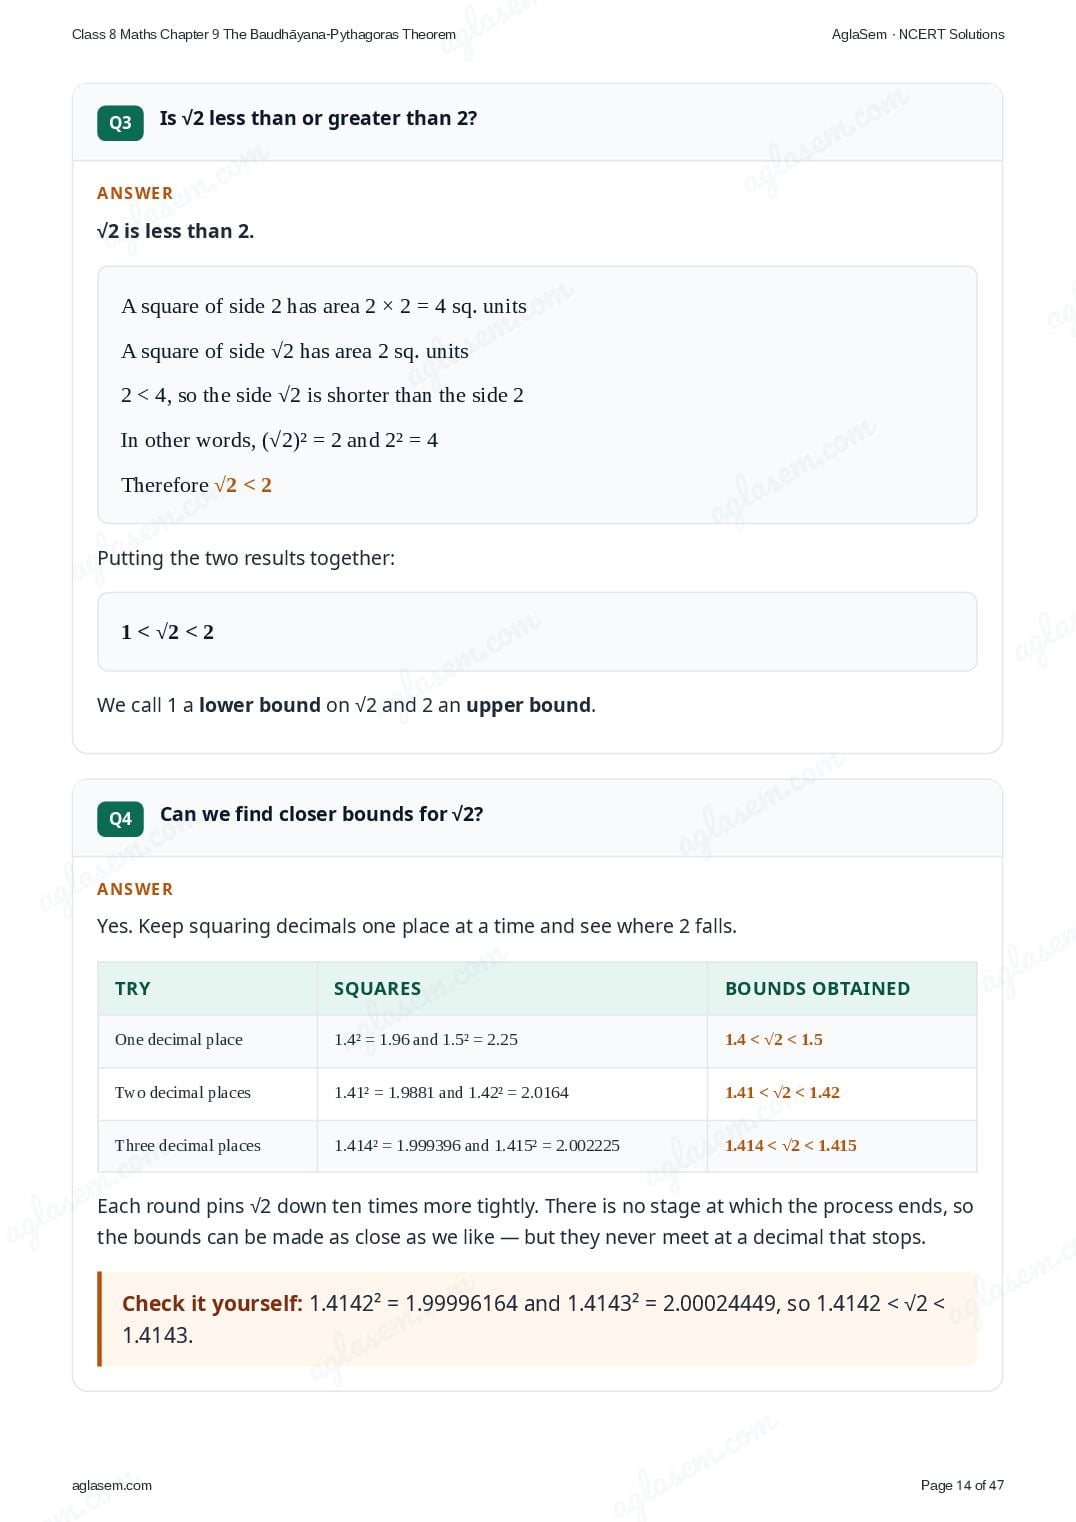The width and height of the screenshot is (1076, 1522).
Task: Click the ANSWER label under Q4
Action: coord(135,889)
